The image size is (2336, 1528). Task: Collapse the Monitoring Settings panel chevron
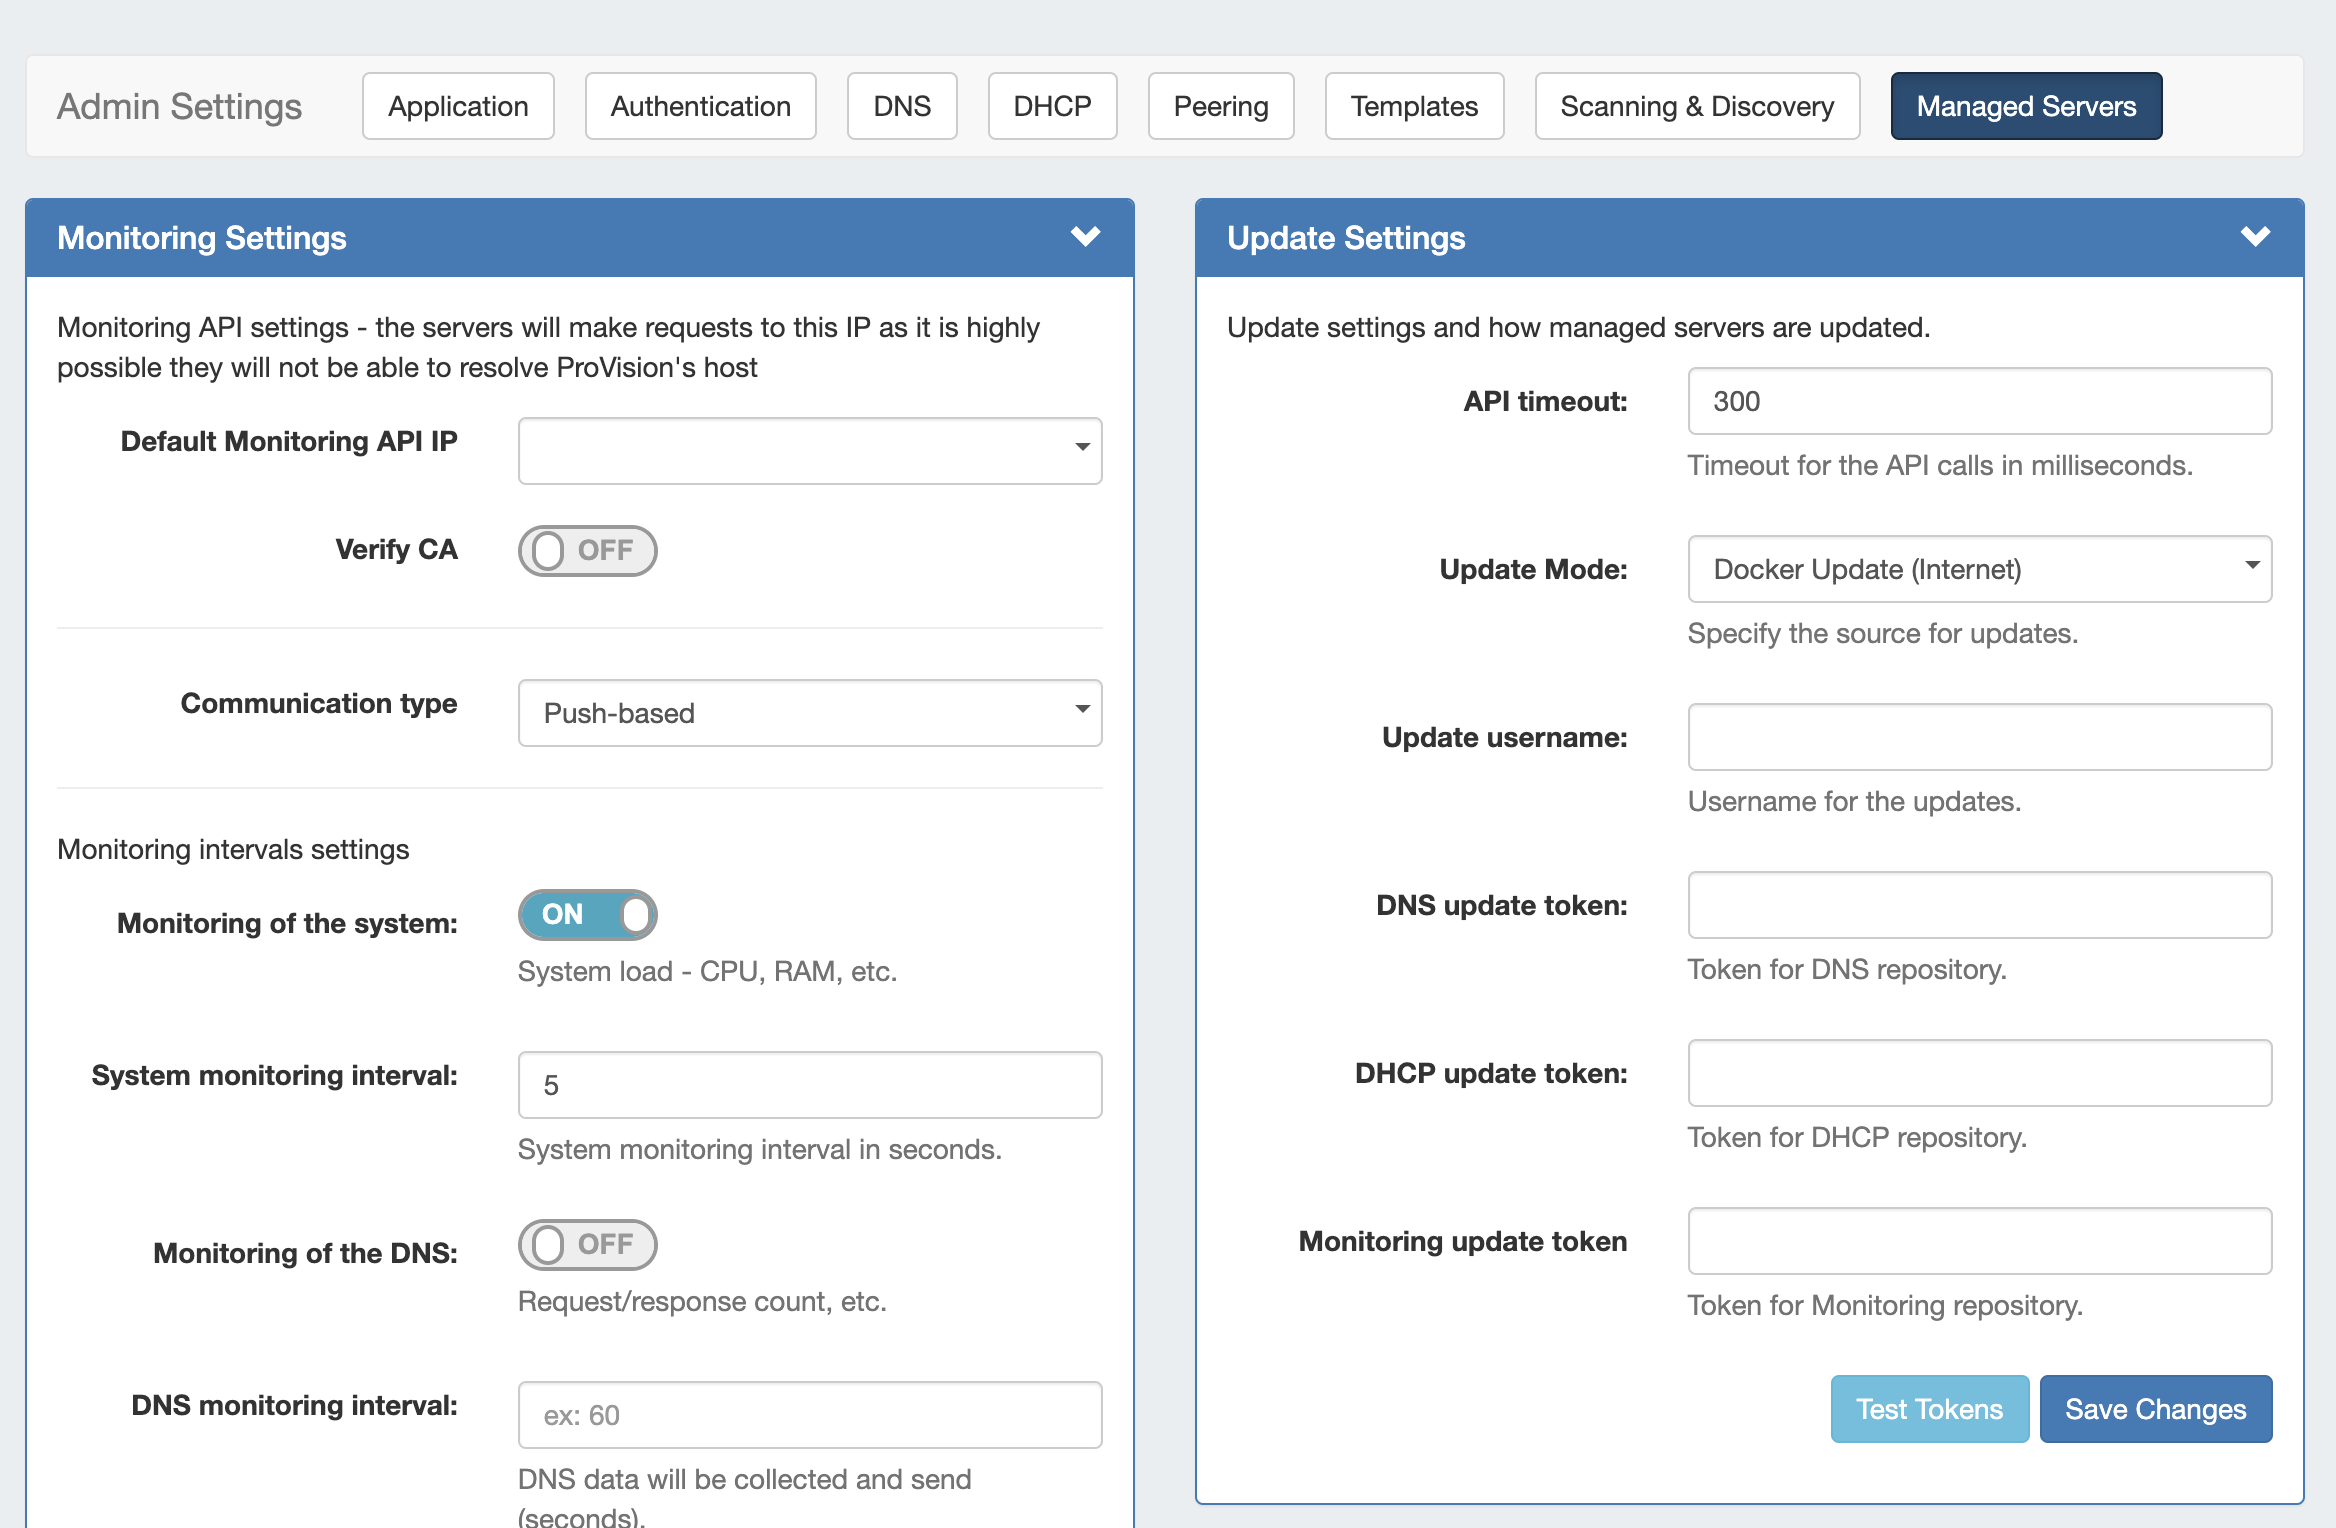point(1085,237)
